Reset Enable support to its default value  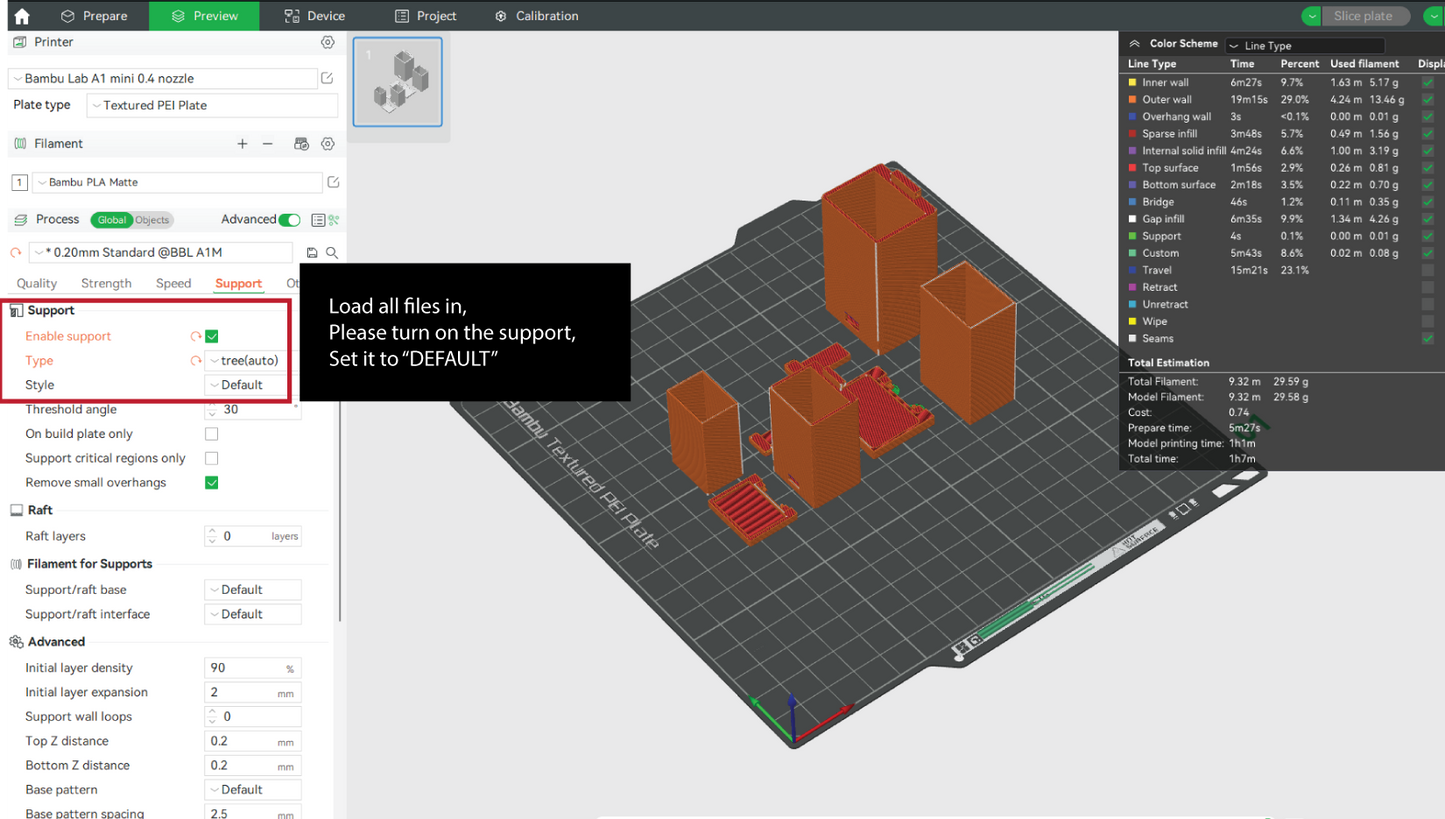pyautogui.click(x=196, y=337)
